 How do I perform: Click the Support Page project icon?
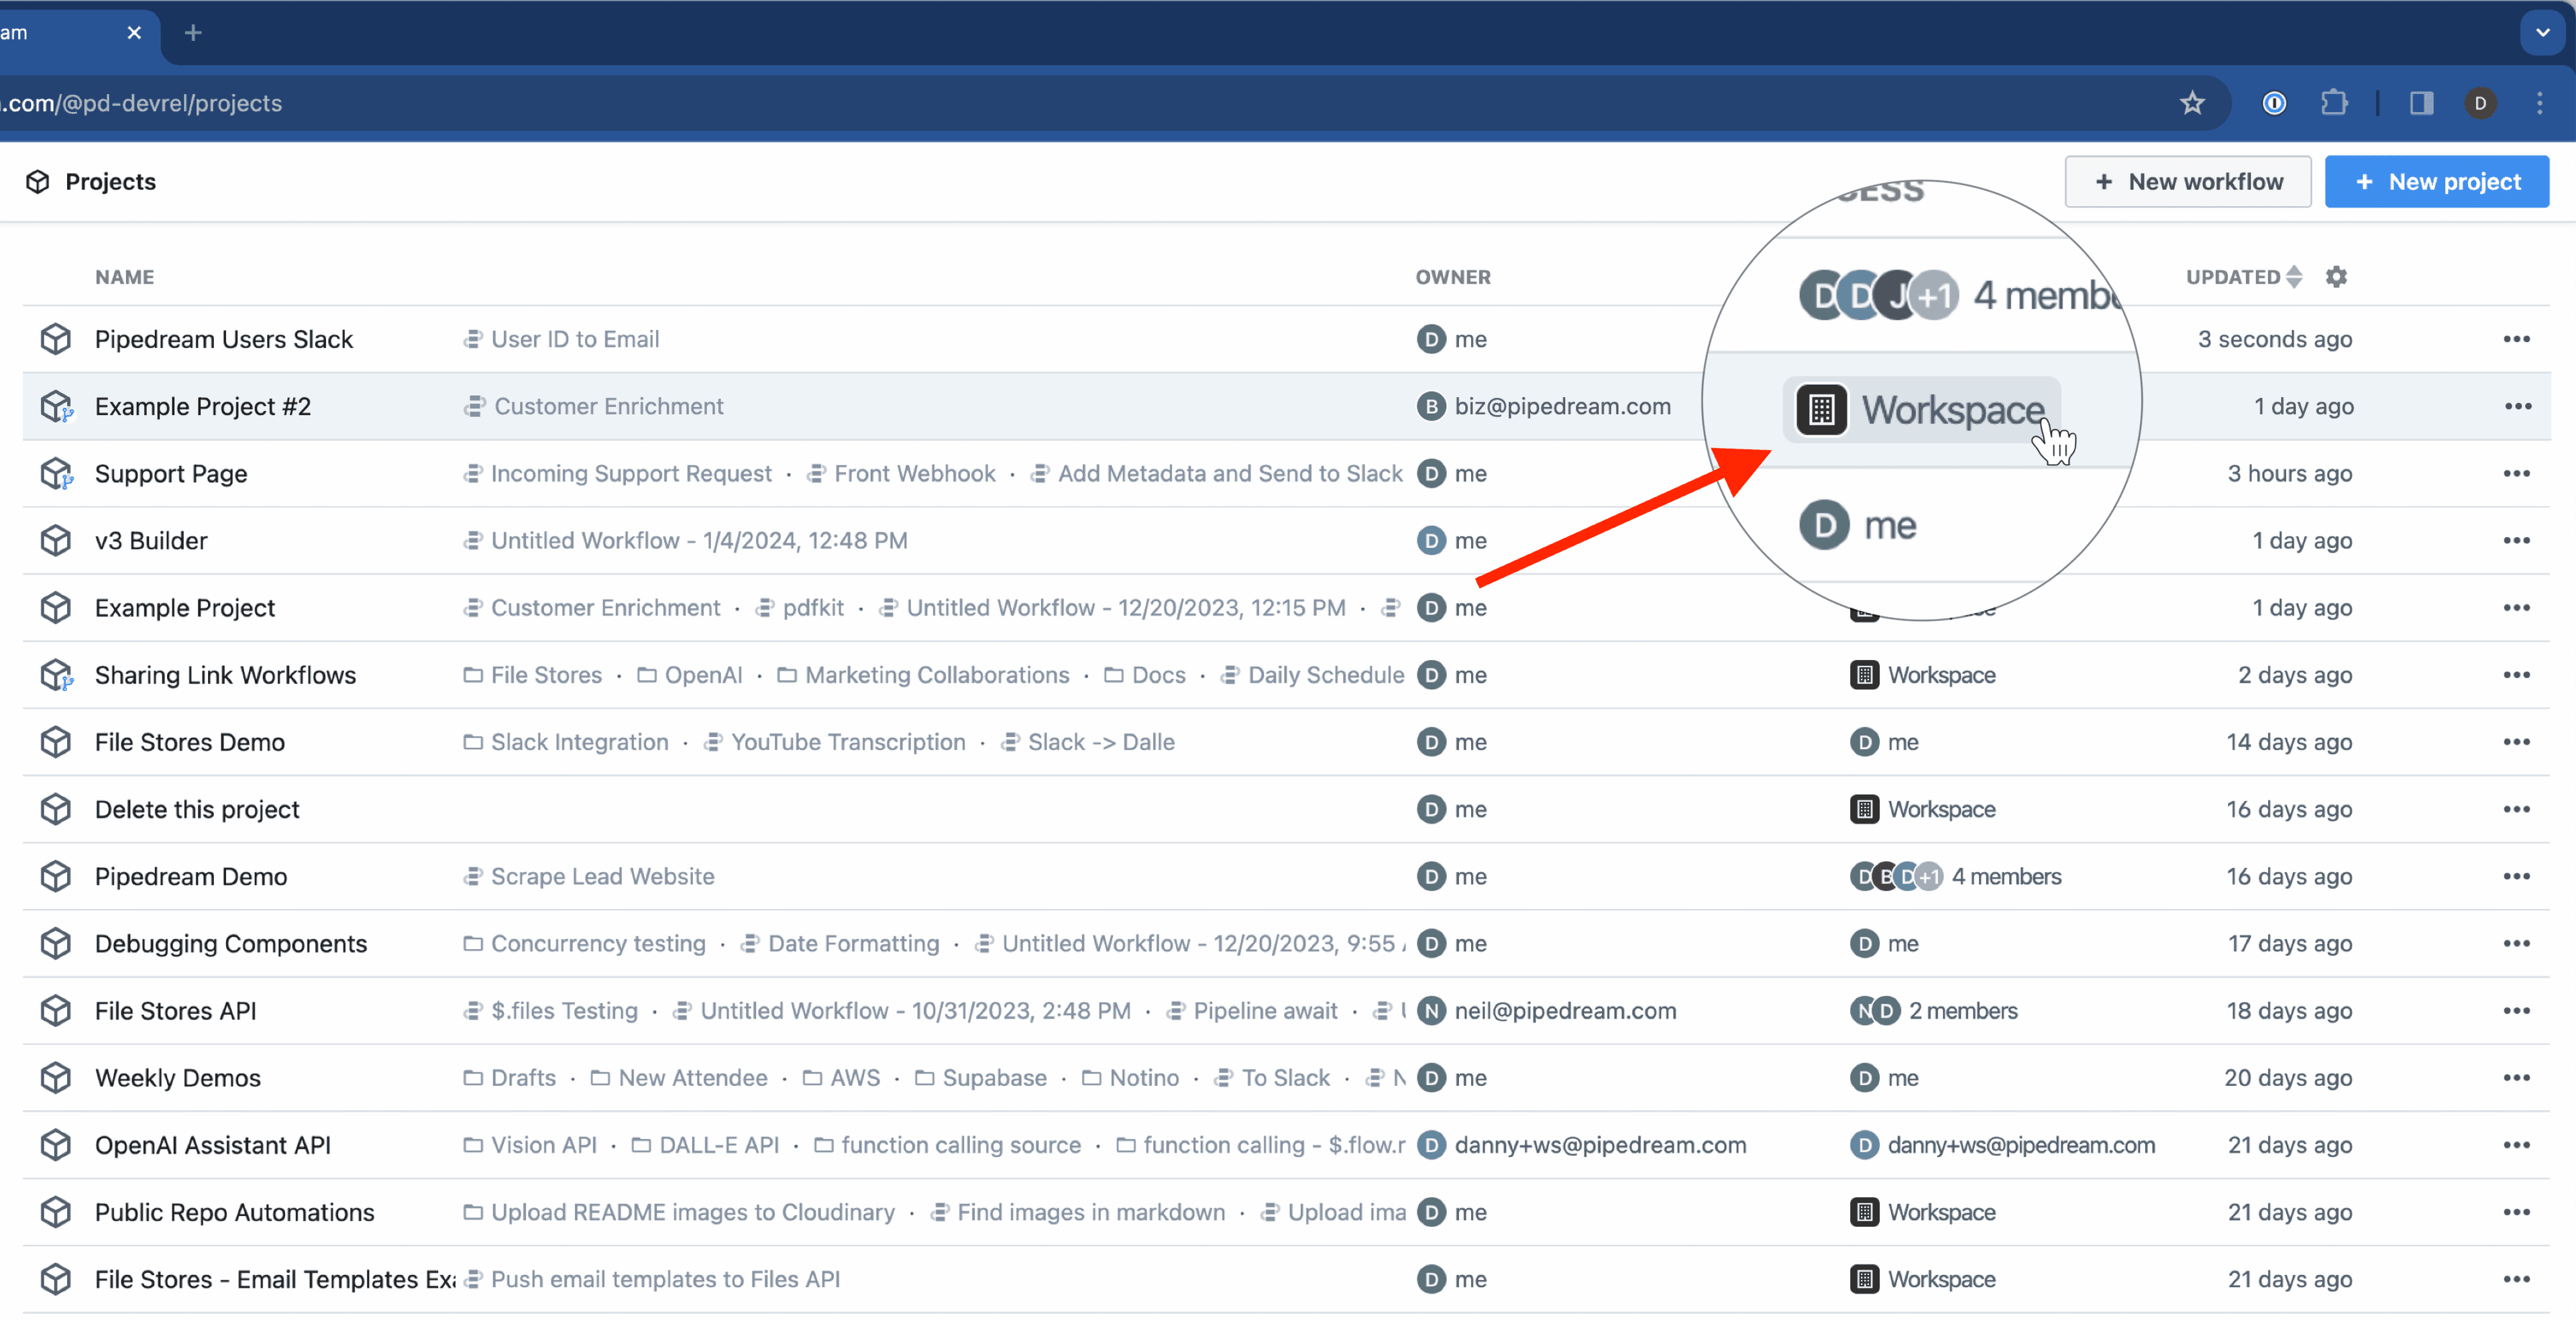(x=56, y=473)
